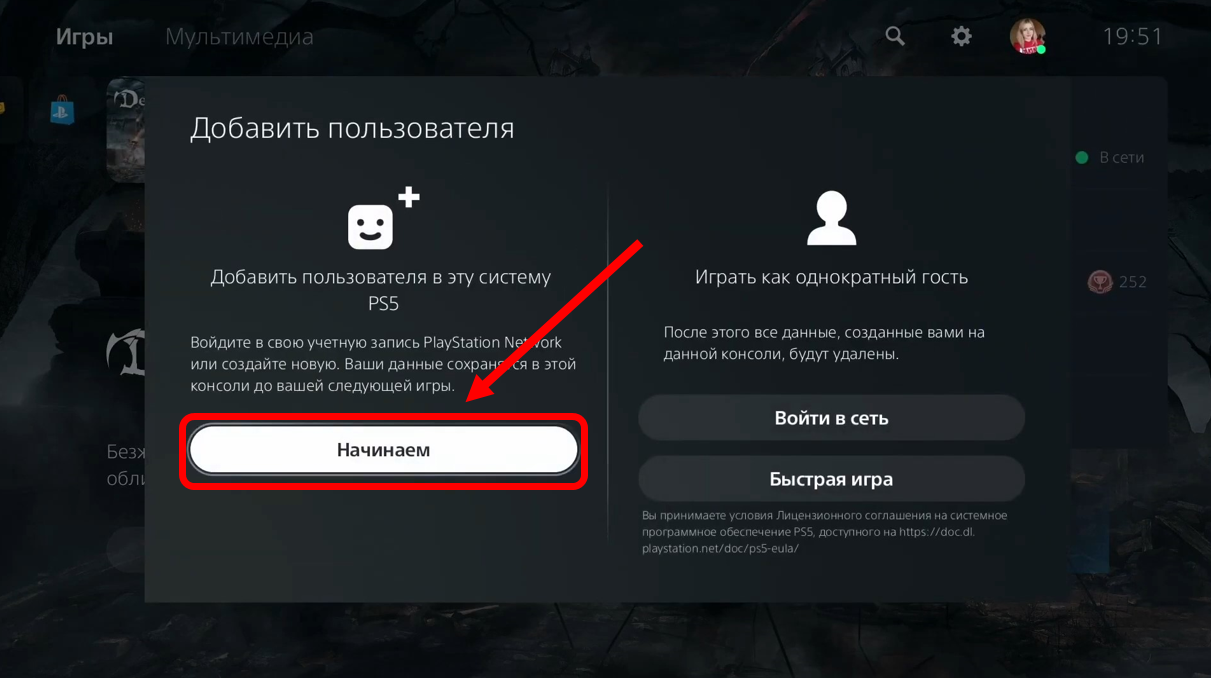This screenshot has width=1211, height=678.
Task: Click the Быстрая игра button
Action: pos(831,479)
